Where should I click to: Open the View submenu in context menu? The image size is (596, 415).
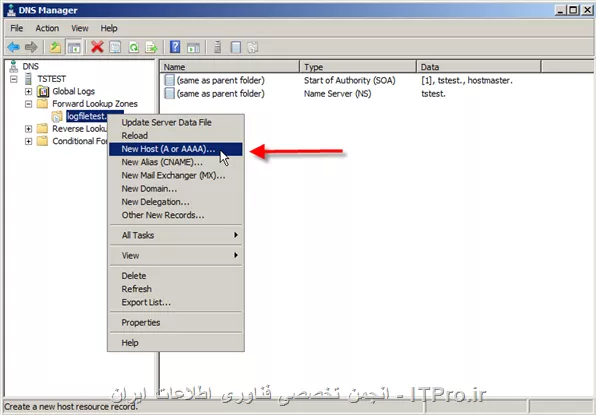[176, 255]
